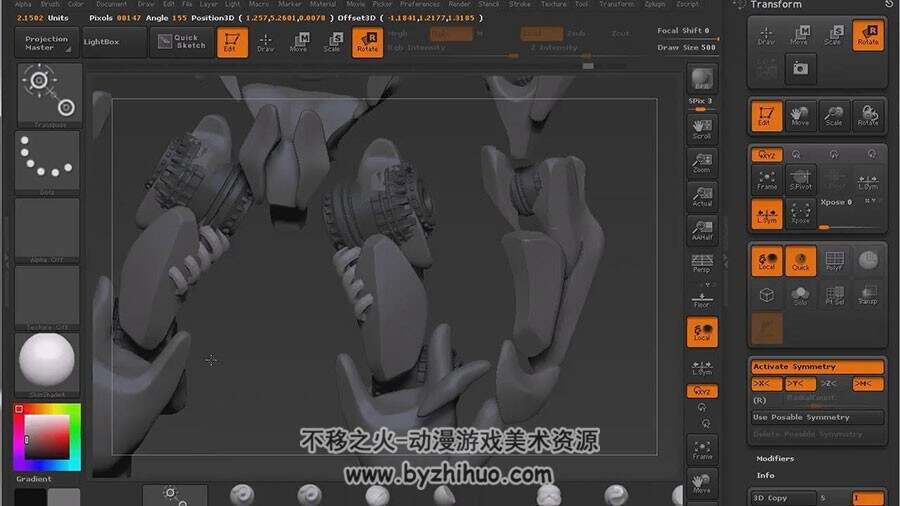This screenshot has height=506, width=900.
Task: Toggle Transp in Transform panel
Action: point(868,295)
